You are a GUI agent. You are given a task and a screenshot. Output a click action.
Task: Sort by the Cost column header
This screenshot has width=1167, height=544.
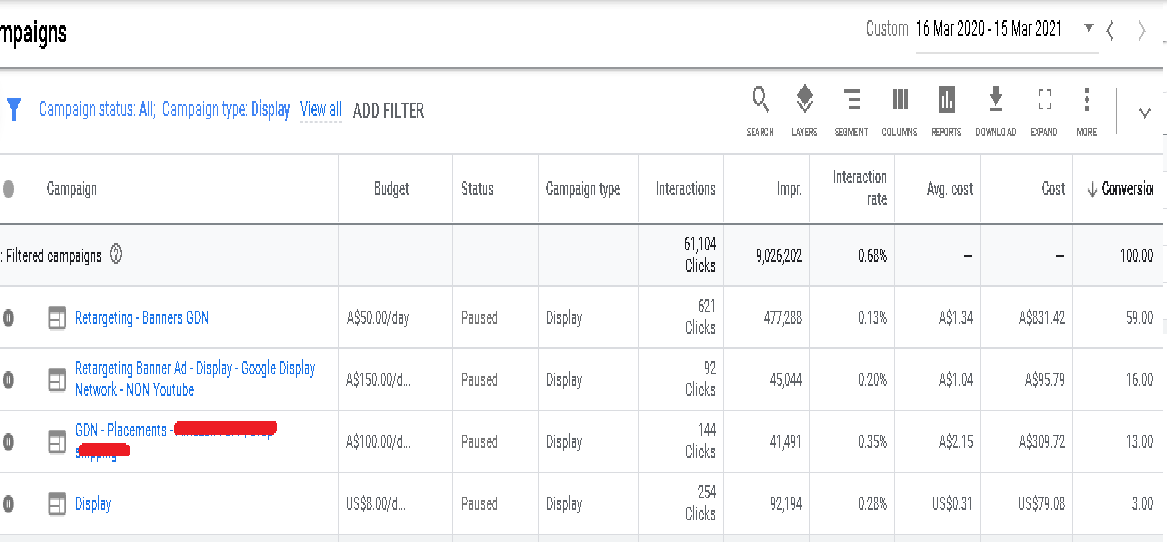[x=1053, y=189]
